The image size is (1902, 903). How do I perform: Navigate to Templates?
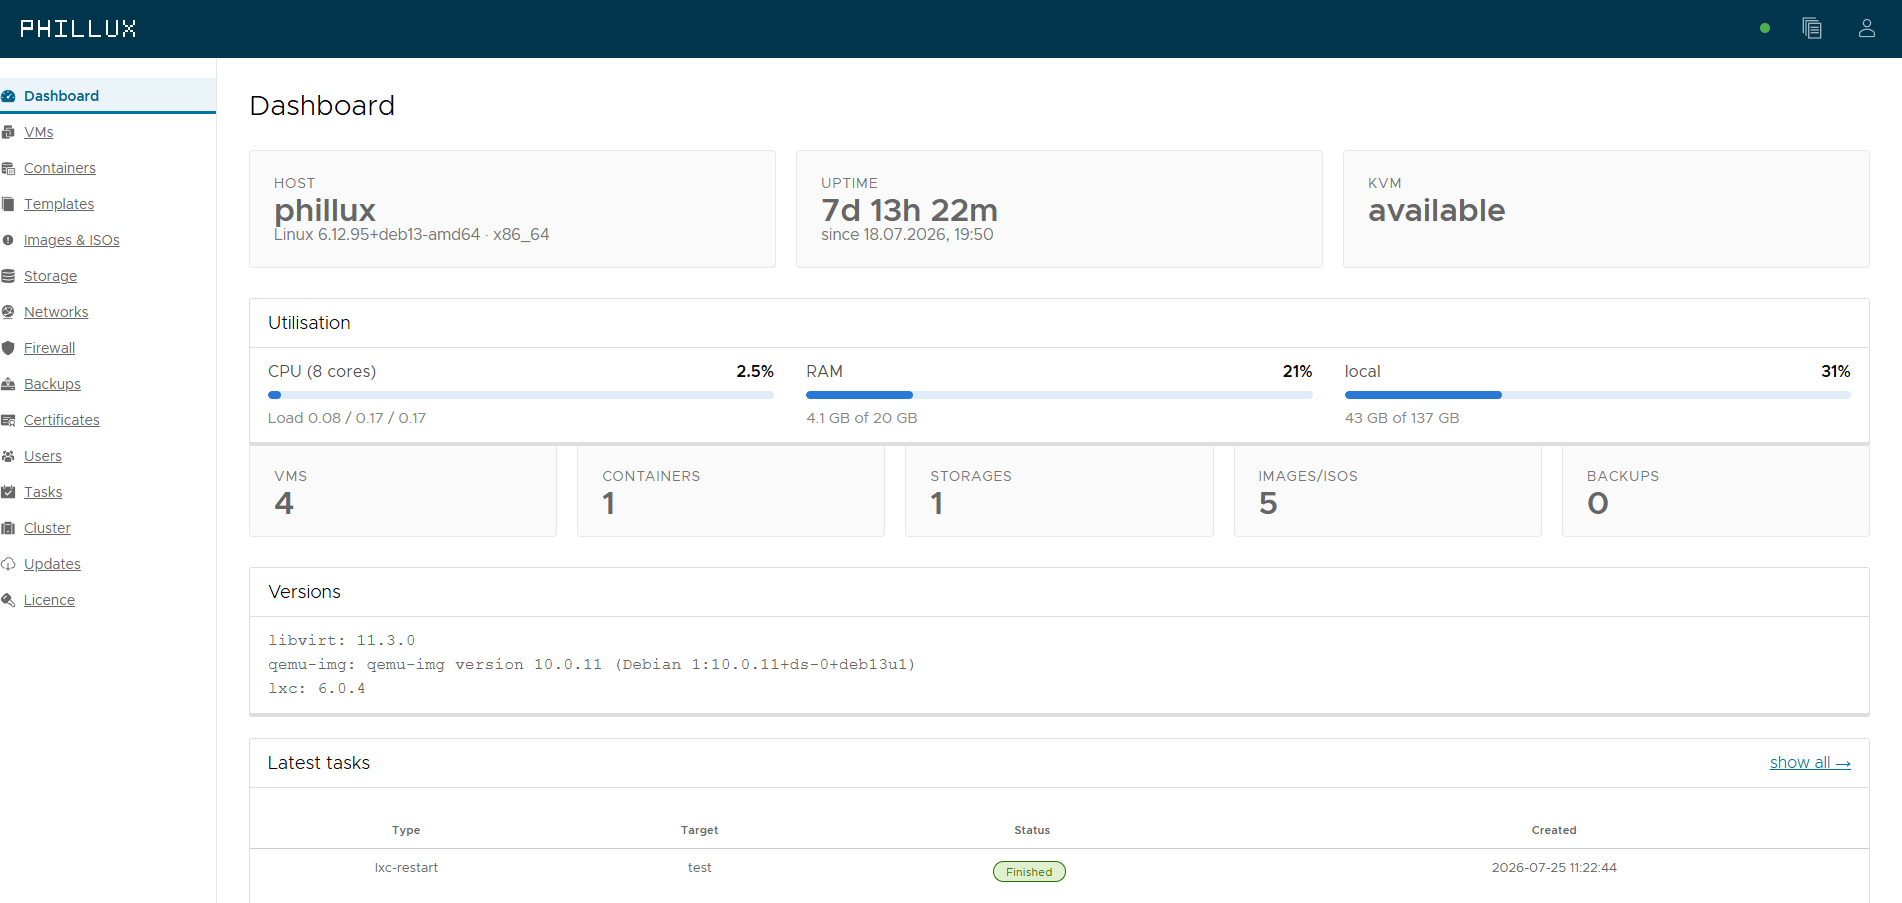59,204
